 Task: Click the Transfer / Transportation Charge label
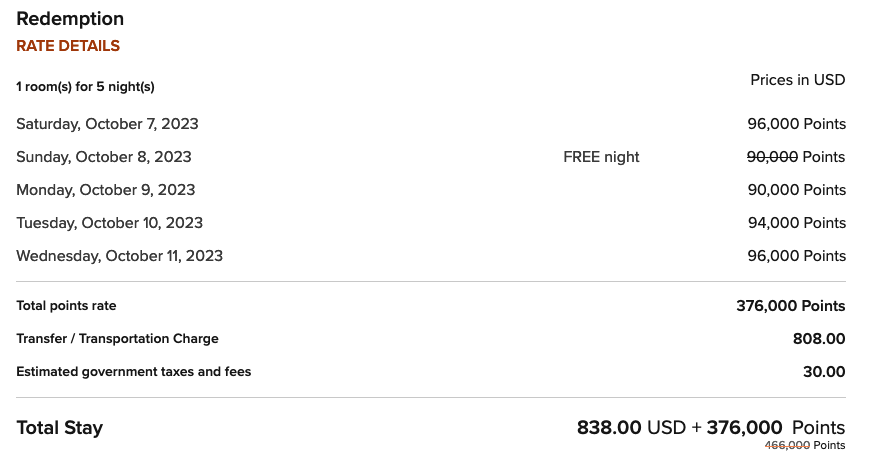pyautogui.click(x=117, y=339)
